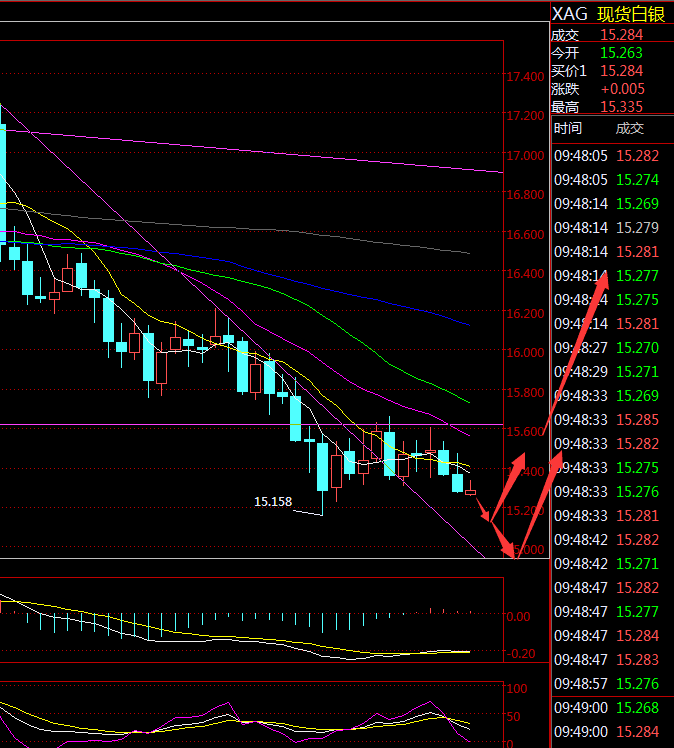This screenshot has height=748, width=674.
Task: Click the 最高 high value 15.335
Action: pos(622,107)
